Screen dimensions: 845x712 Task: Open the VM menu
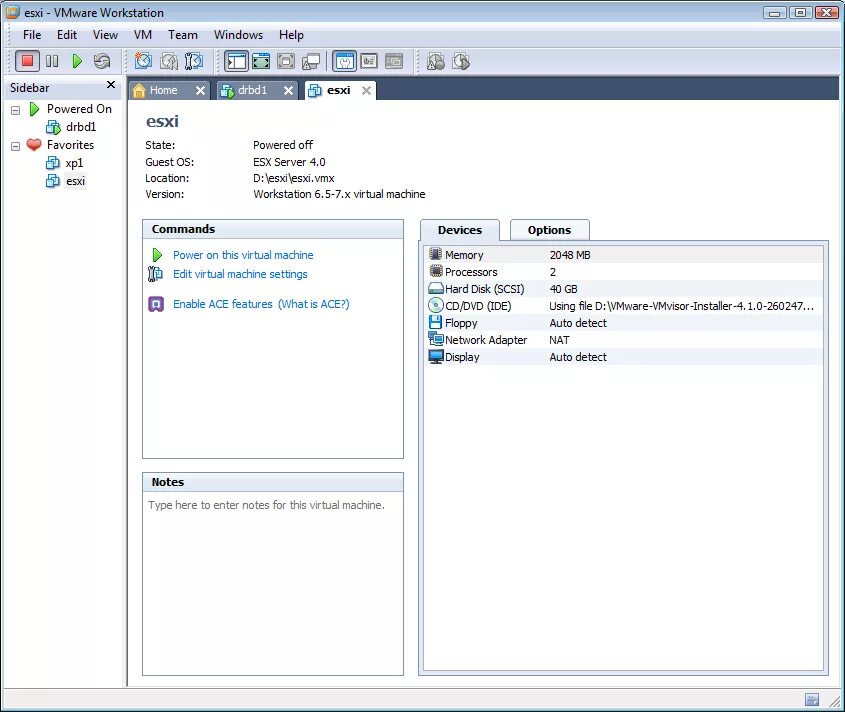coord(143,35)
